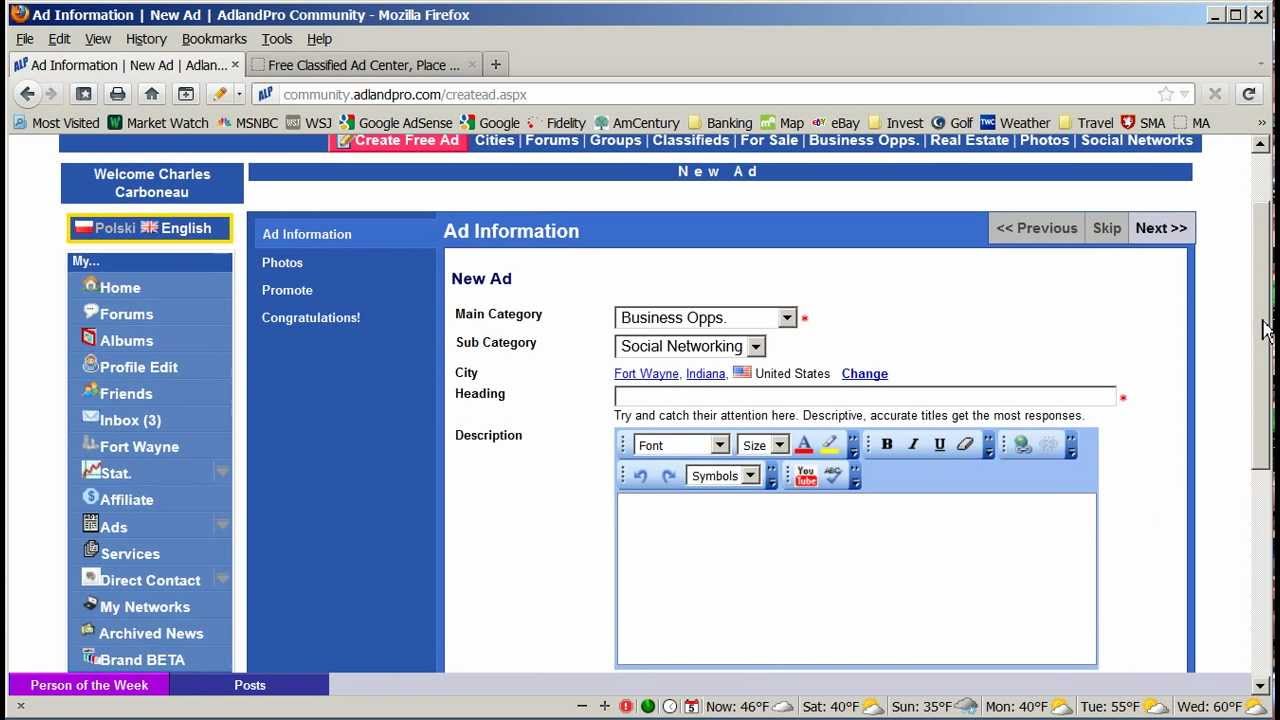This screenshot has width=1280, height=720.
Task: Undo last edit in the description editor
Action: pyautogui.click(x=640, y=475)
